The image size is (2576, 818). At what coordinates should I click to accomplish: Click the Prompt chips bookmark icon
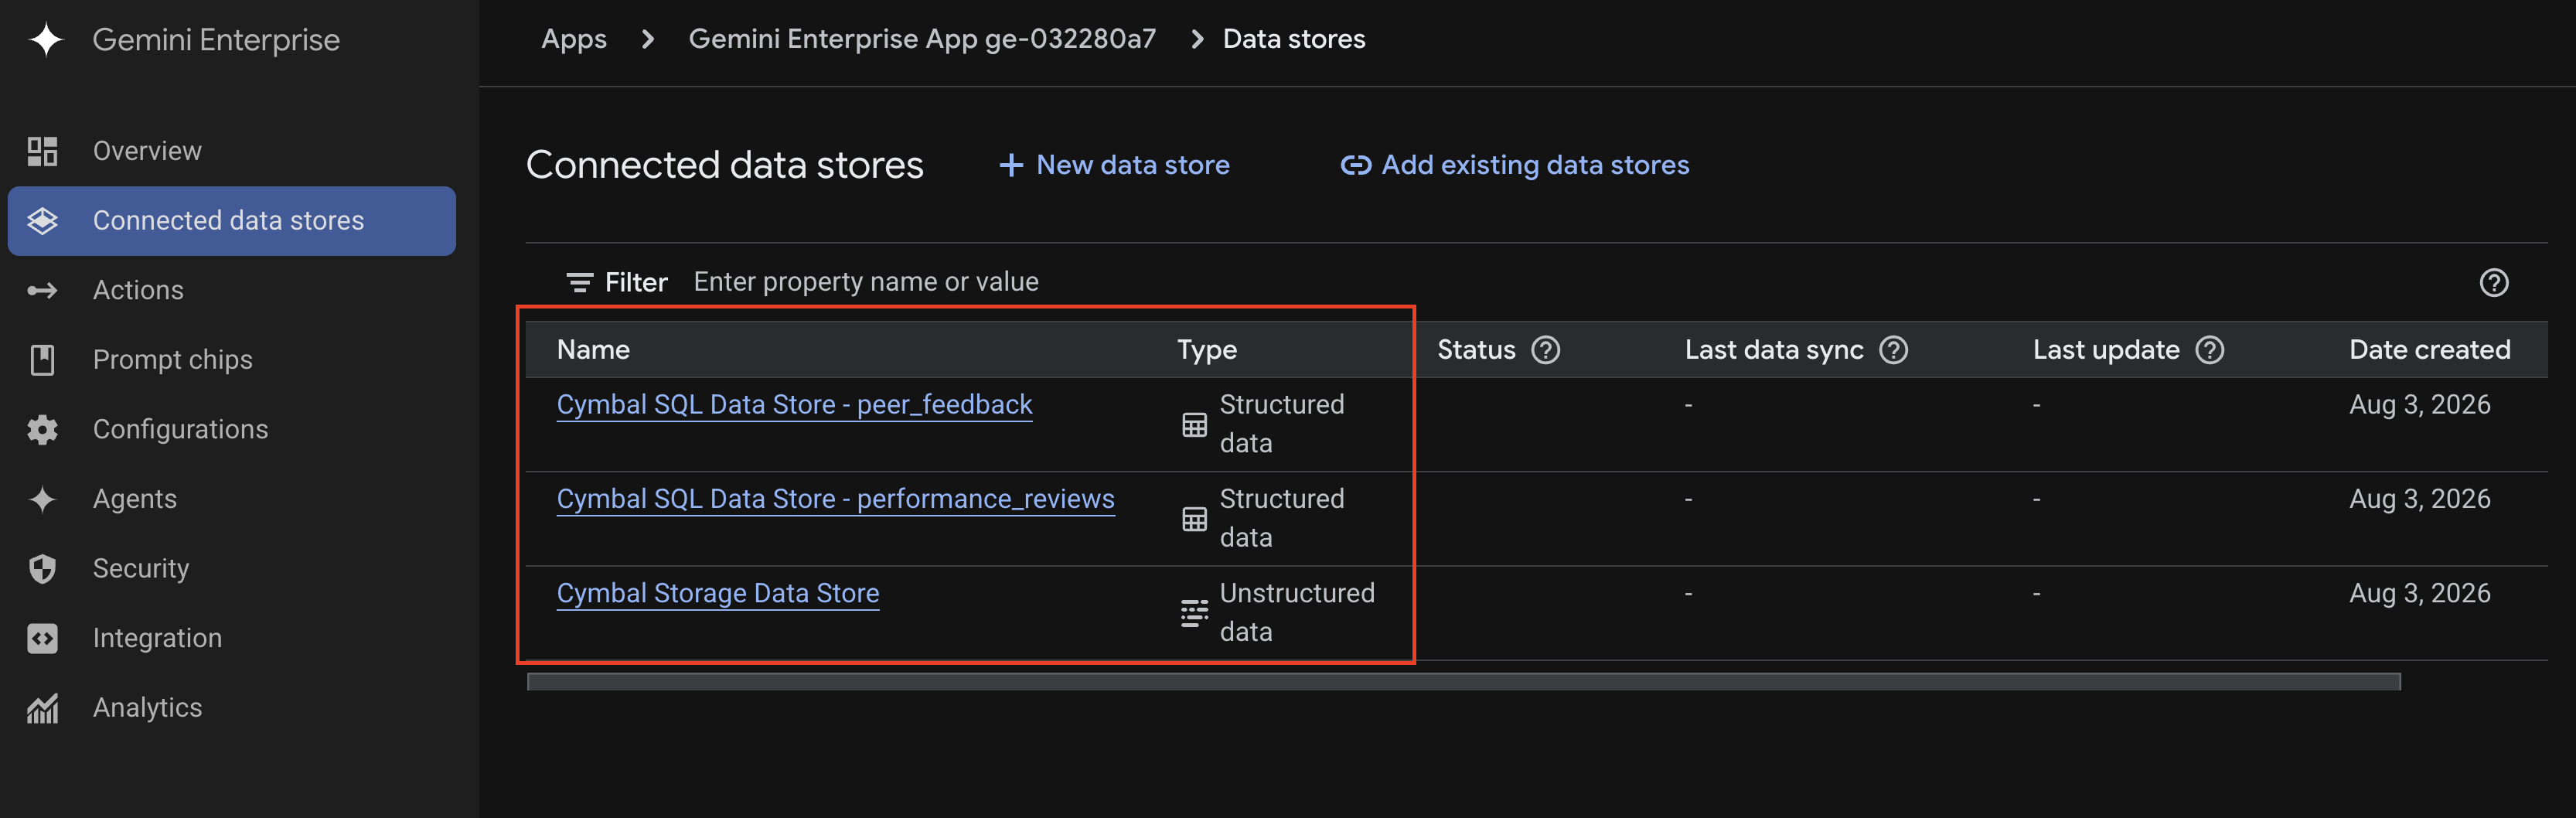point(42,360)
